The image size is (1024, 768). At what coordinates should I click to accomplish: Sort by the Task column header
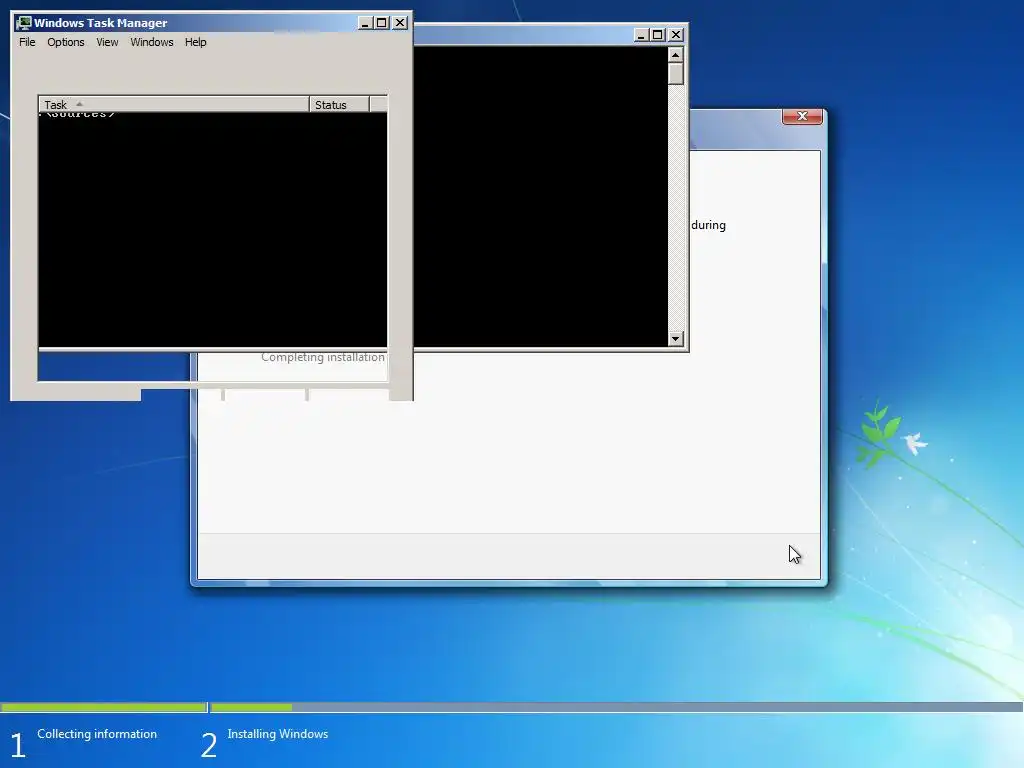[174, 104]
